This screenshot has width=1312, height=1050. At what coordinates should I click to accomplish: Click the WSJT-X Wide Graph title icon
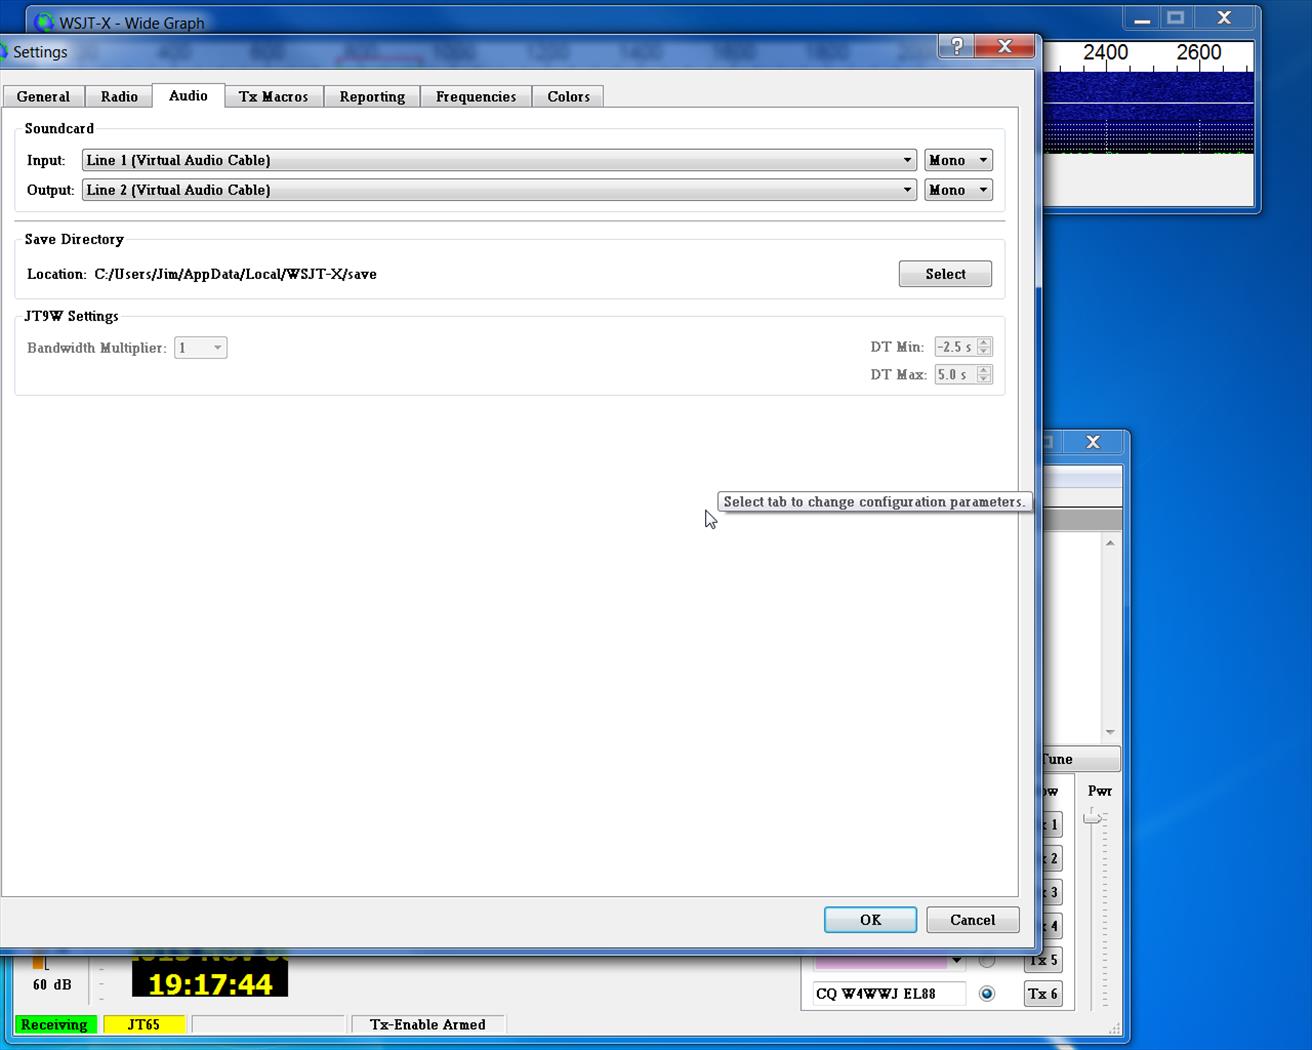click(44, 22)
